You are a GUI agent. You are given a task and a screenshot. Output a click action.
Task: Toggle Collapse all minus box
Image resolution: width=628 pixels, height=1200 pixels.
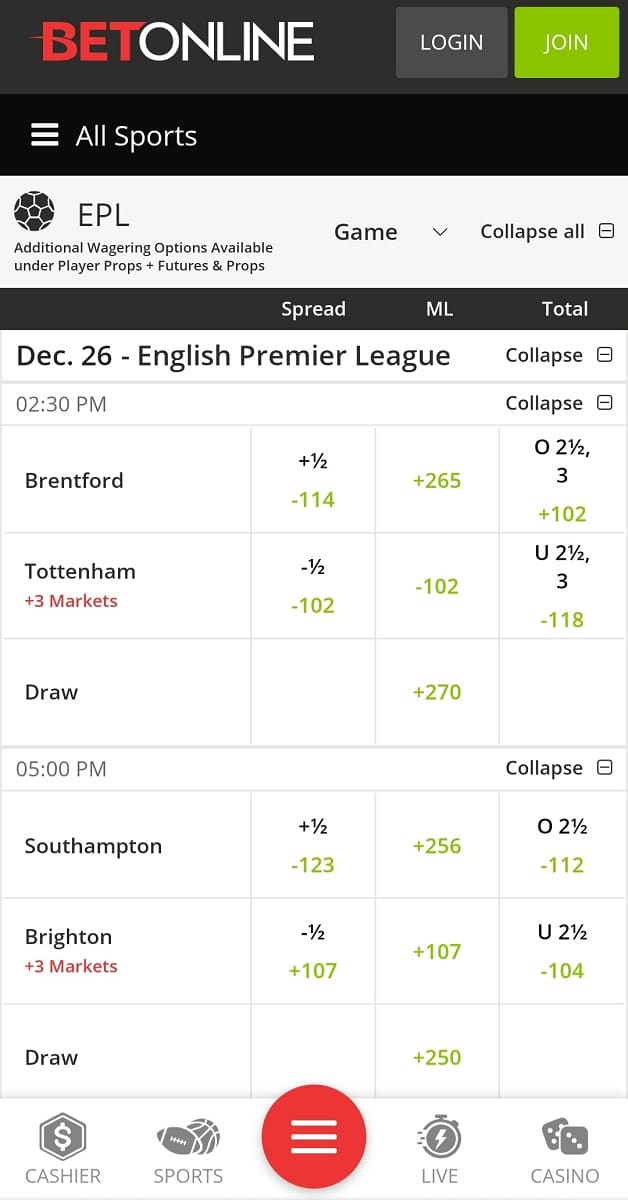tap(606, 231)
